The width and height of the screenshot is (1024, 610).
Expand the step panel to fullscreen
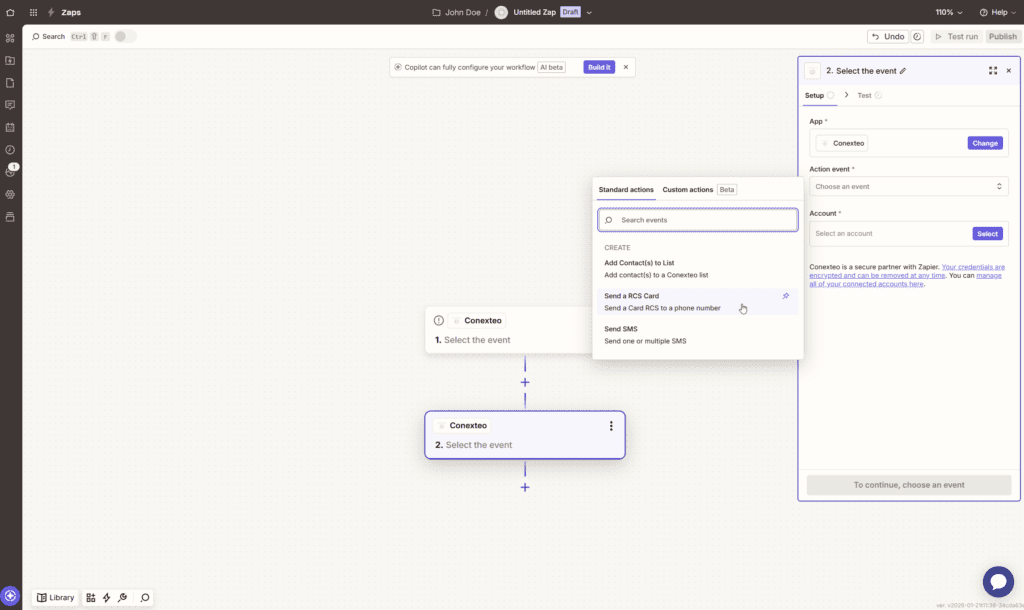(993, 71)
